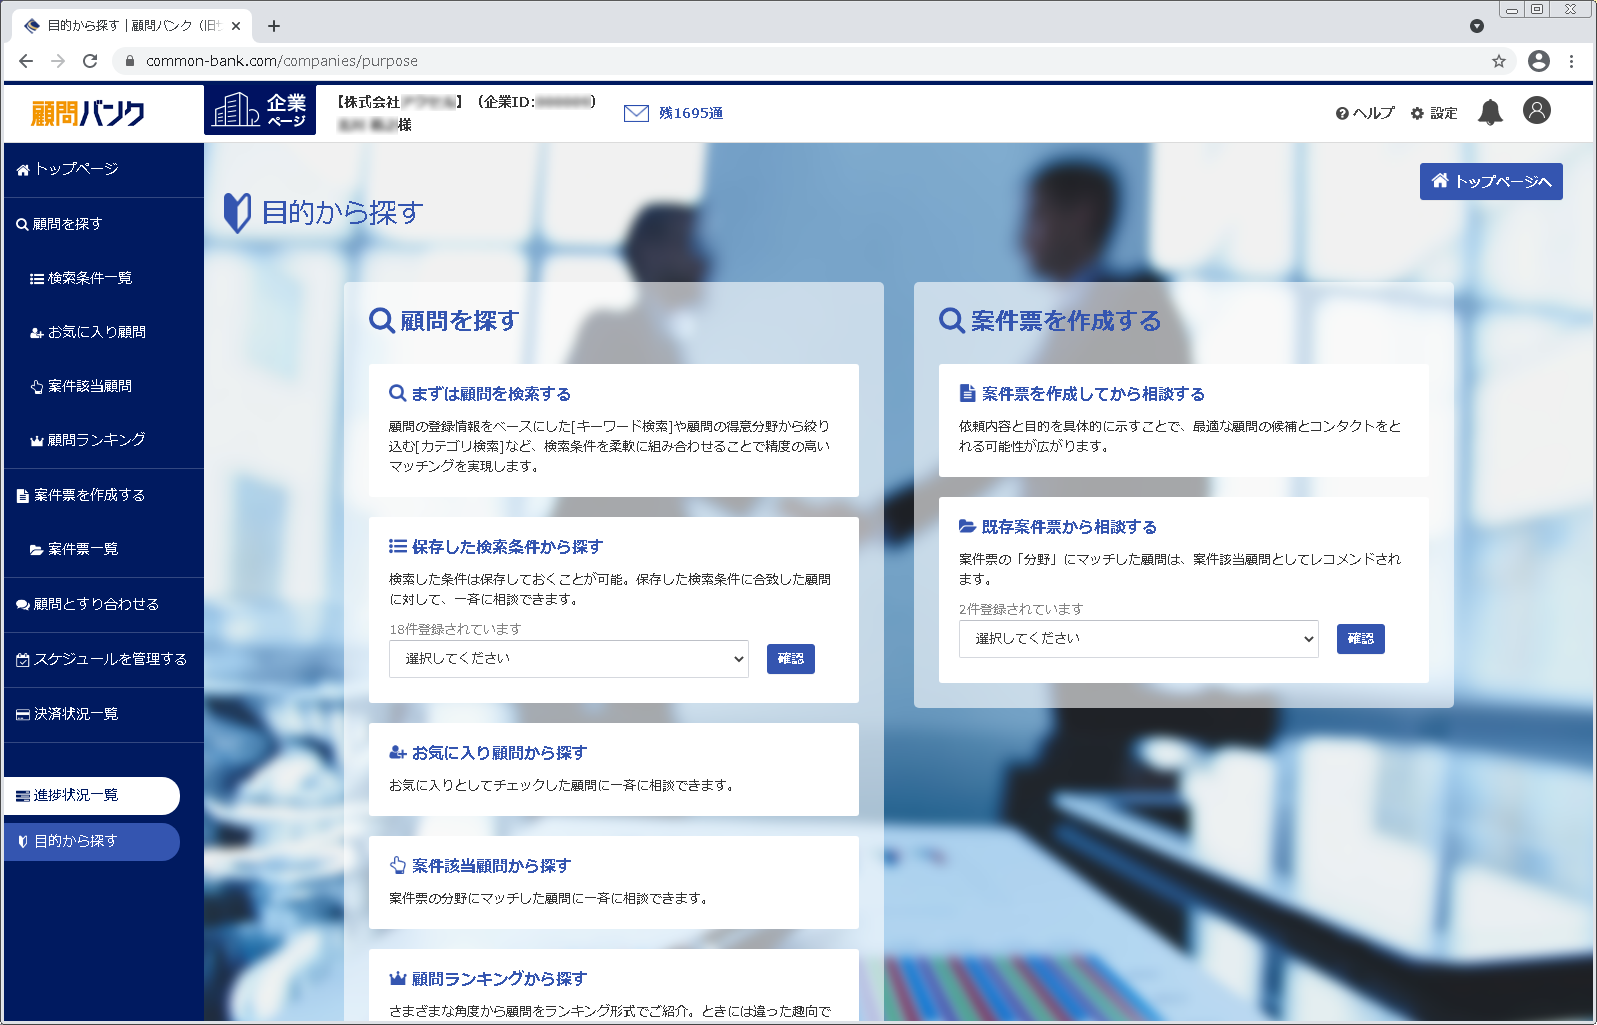Open existing 案件票 selection dropdown
Screen dimensions: 1597x1025
coord(1139,639)
